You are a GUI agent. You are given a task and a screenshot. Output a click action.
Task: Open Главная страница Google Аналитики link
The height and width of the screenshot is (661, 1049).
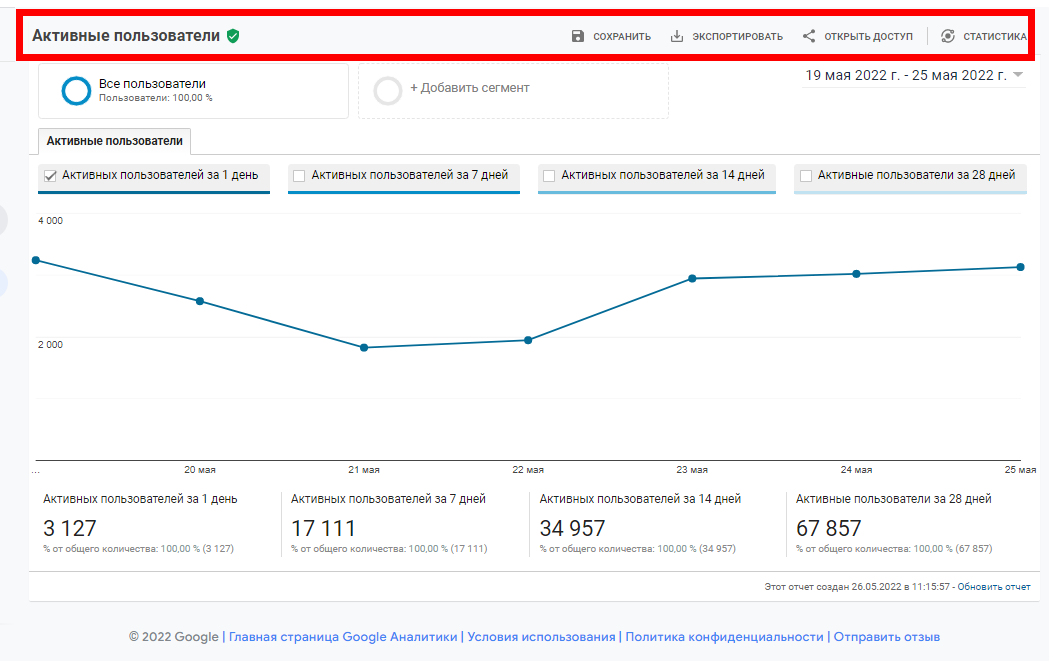point(343,637)
